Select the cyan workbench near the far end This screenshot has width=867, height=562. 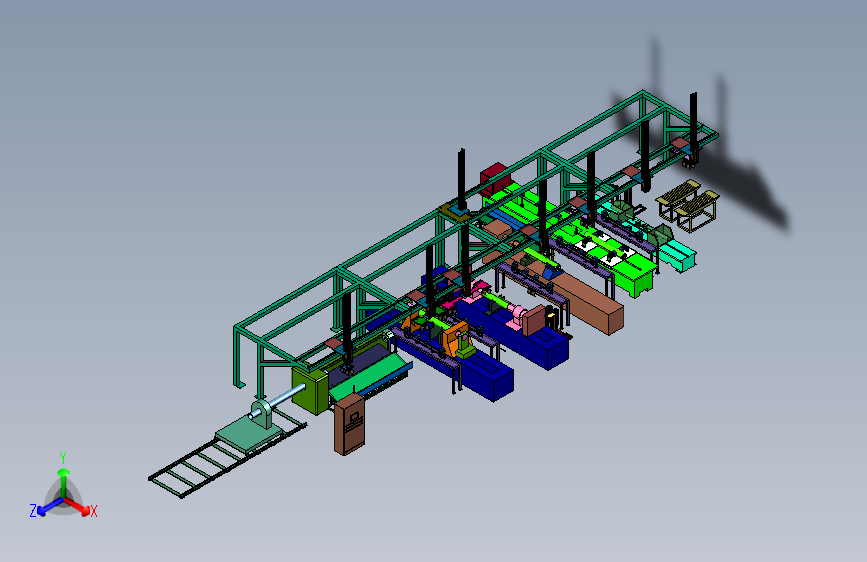pos(677,256)
